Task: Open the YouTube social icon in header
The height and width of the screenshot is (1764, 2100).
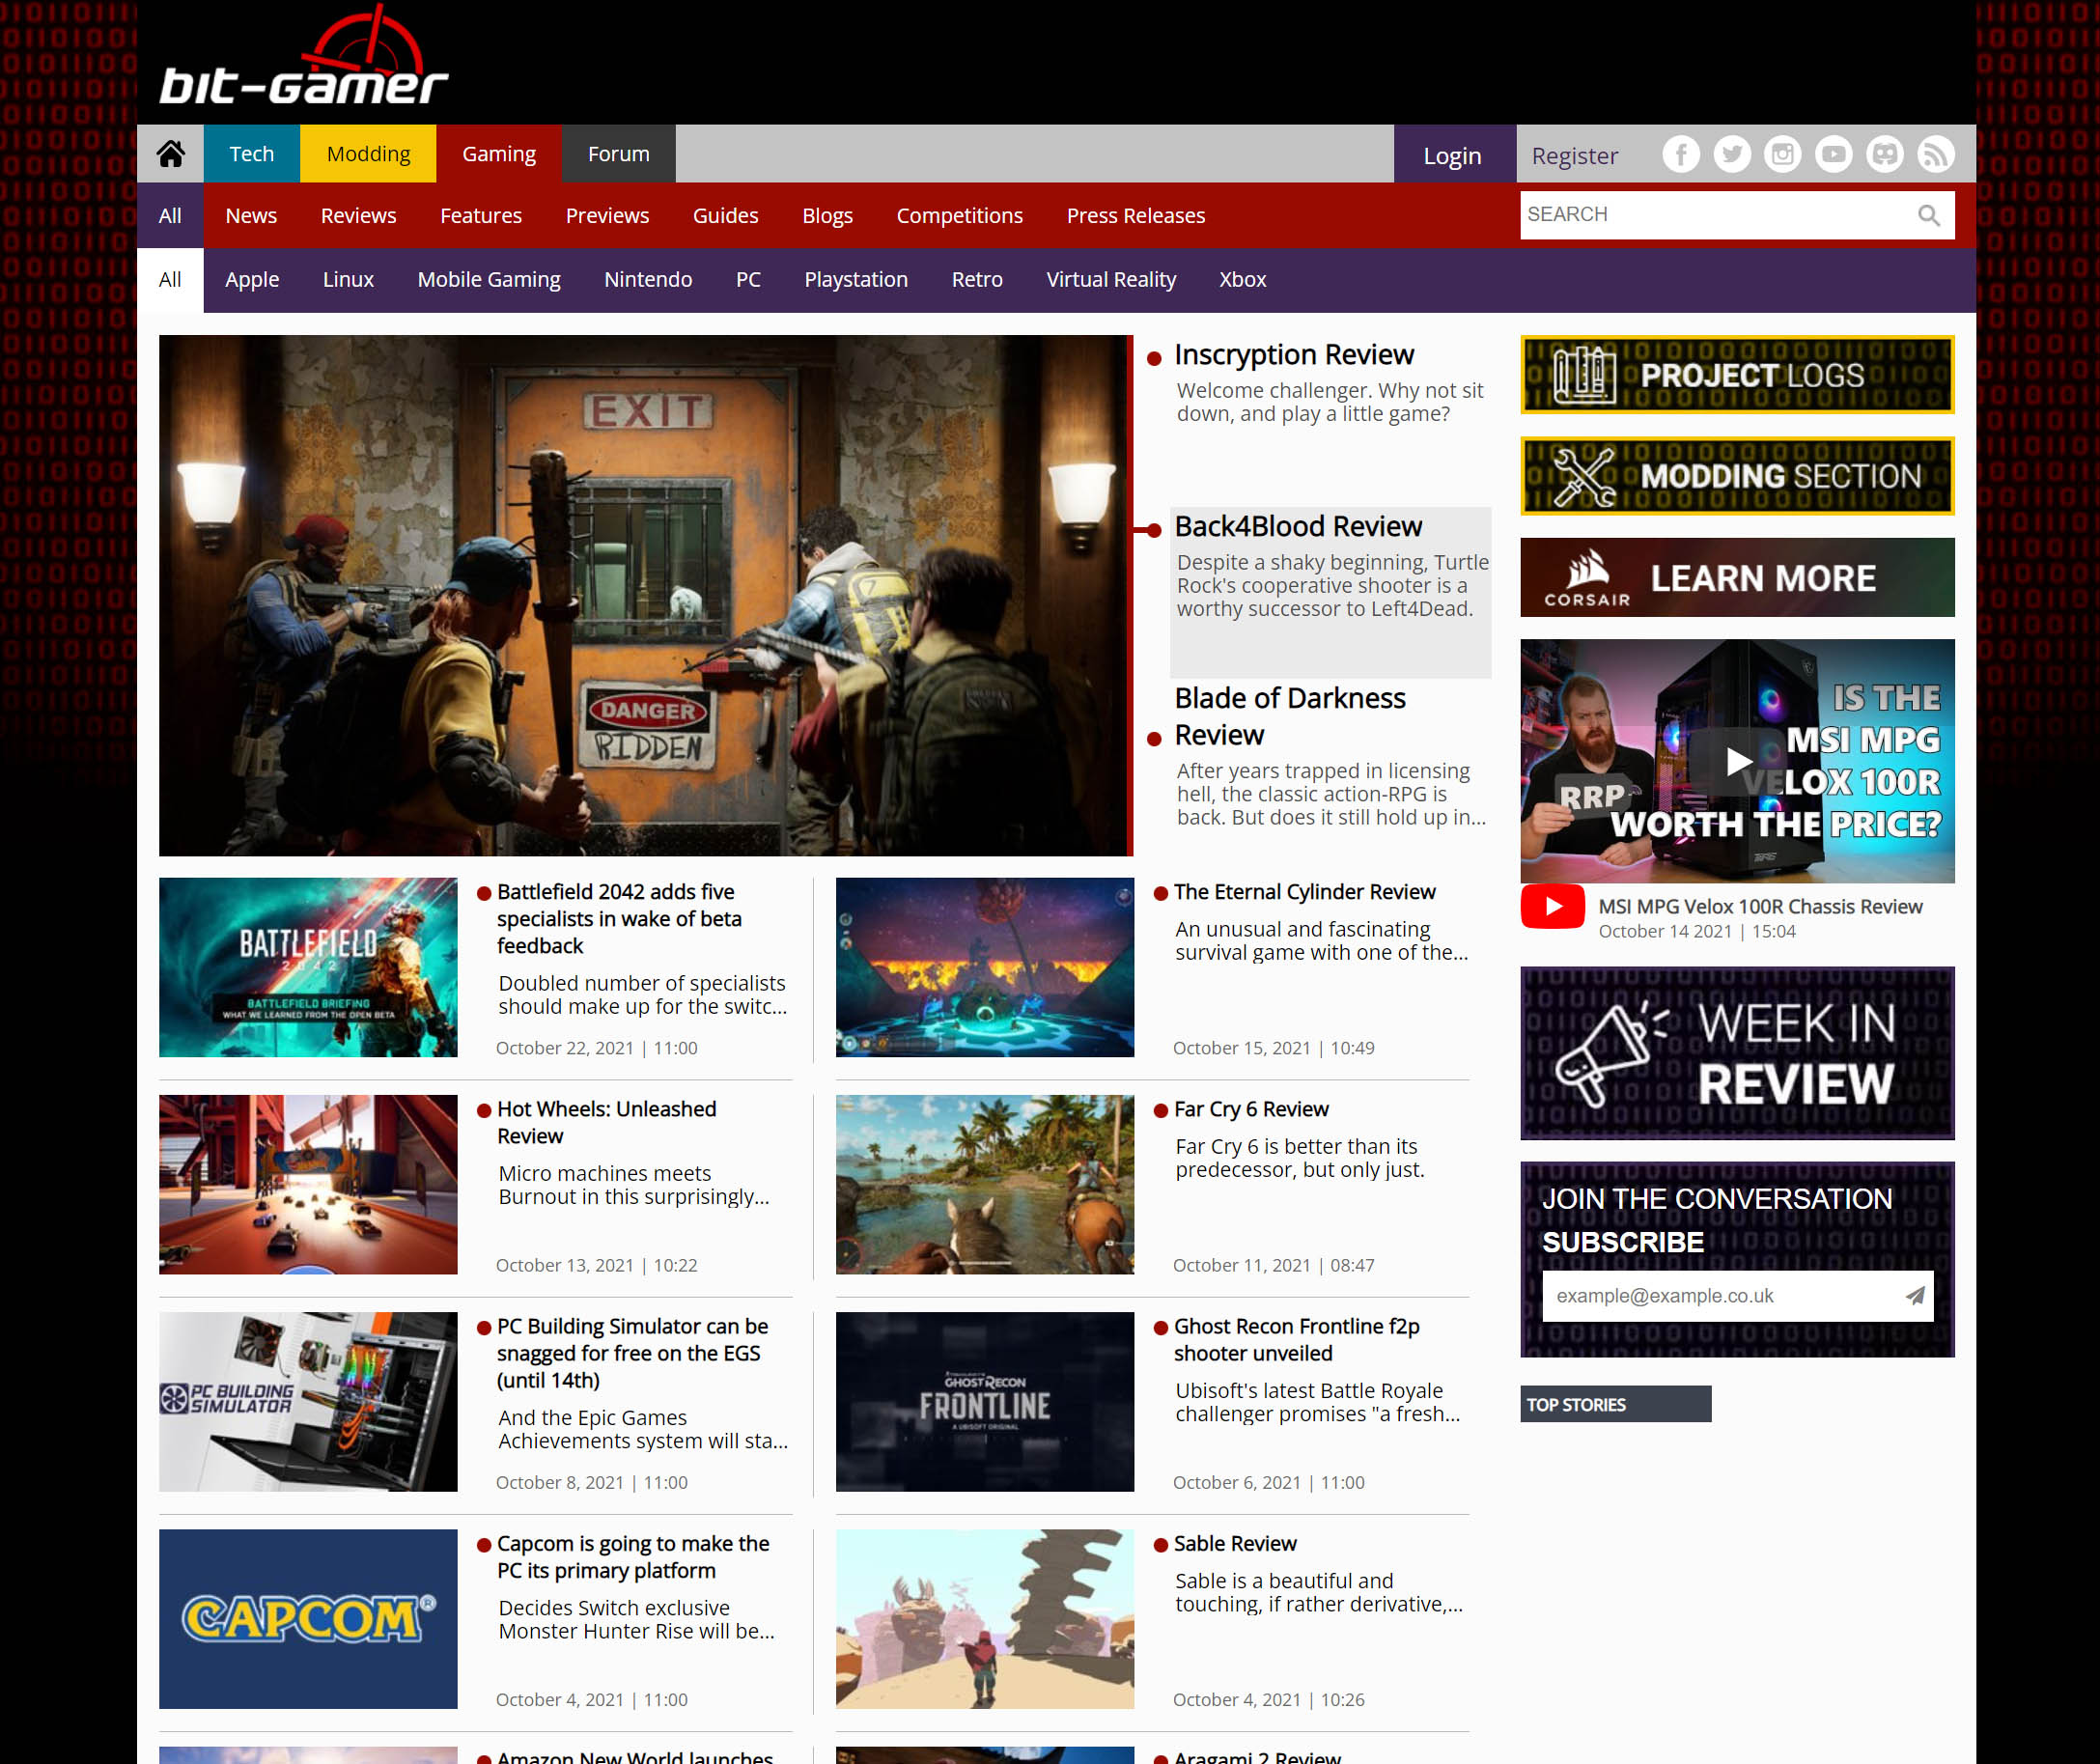Action: [1833, 154]
